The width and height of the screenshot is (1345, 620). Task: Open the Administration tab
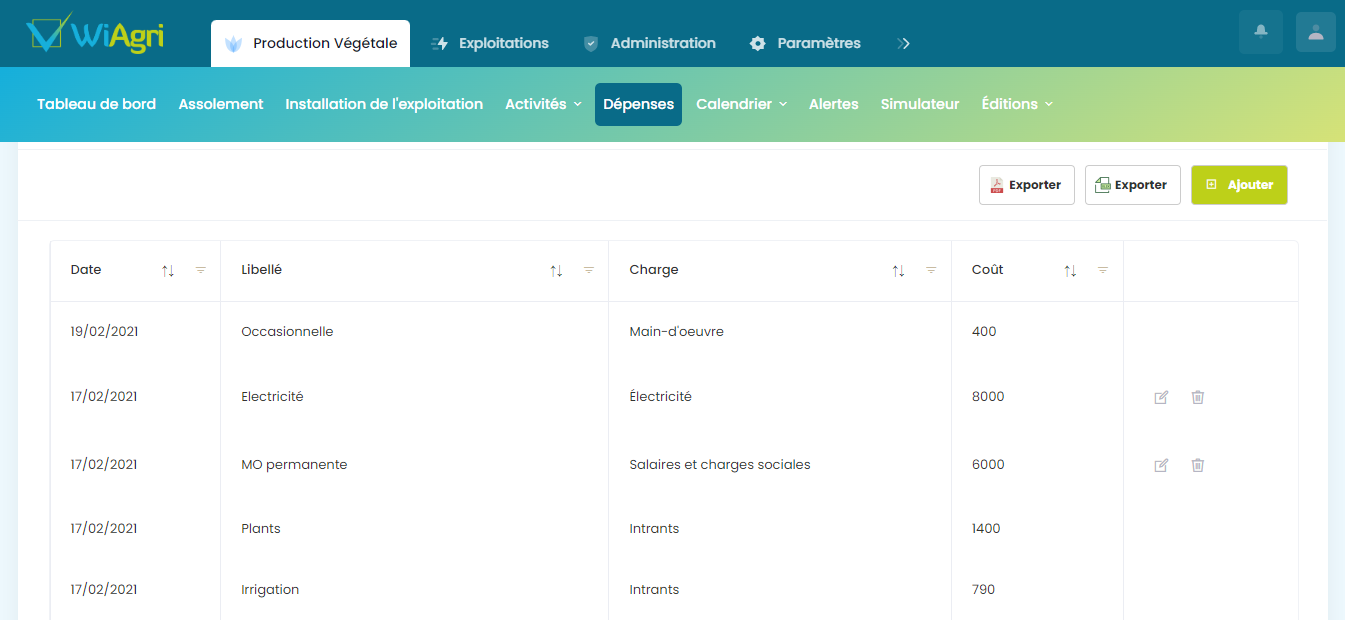pyautogui.click(x=650, y=43)
